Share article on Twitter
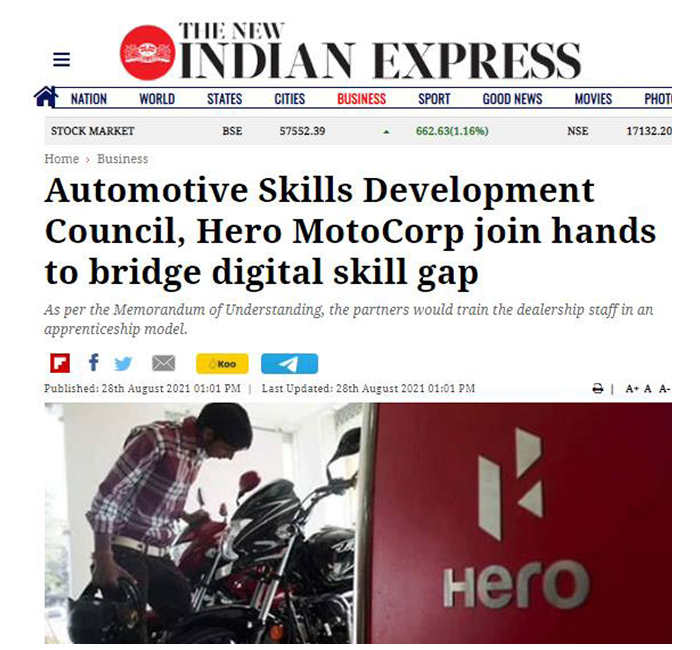 (123, 364)
